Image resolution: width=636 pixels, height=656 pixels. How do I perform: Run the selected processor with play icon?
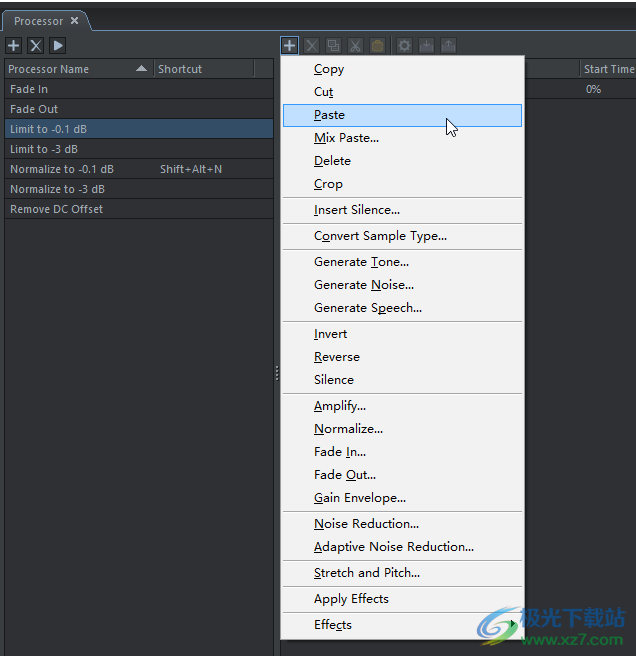click(58, 45)
